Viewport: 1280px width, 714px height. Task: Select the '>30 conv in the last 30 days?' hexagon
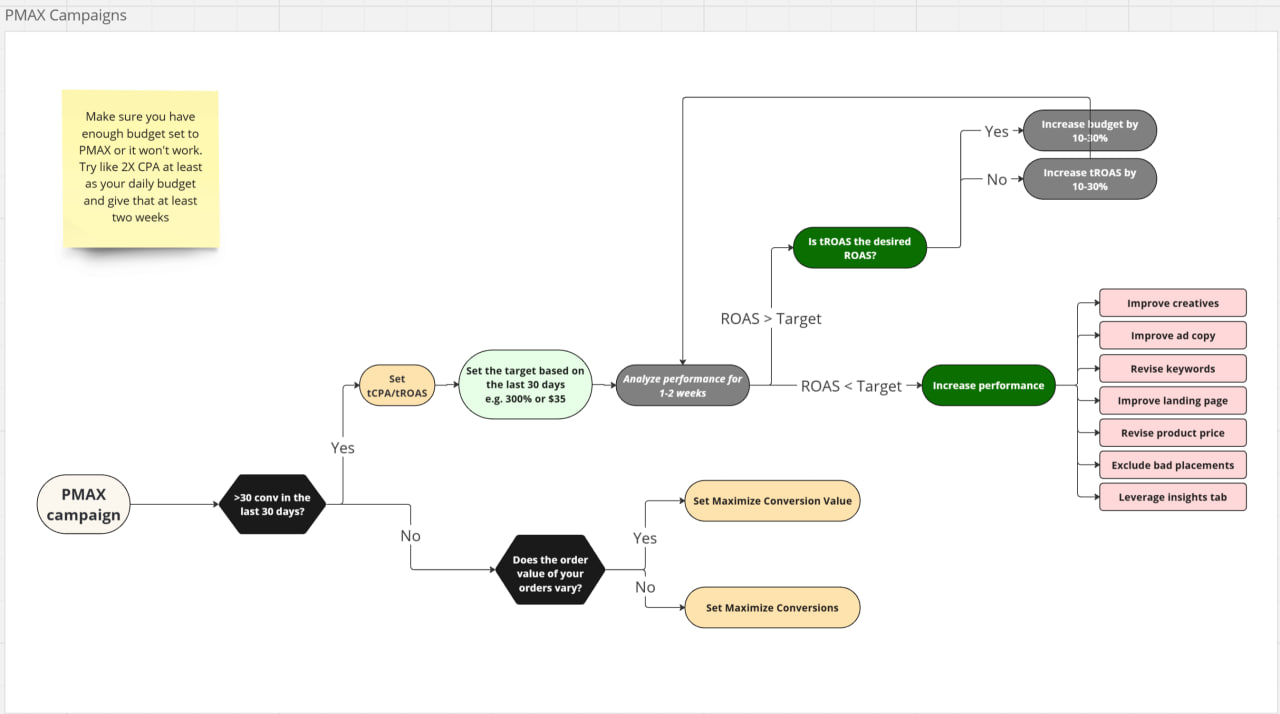coord(272,505)
